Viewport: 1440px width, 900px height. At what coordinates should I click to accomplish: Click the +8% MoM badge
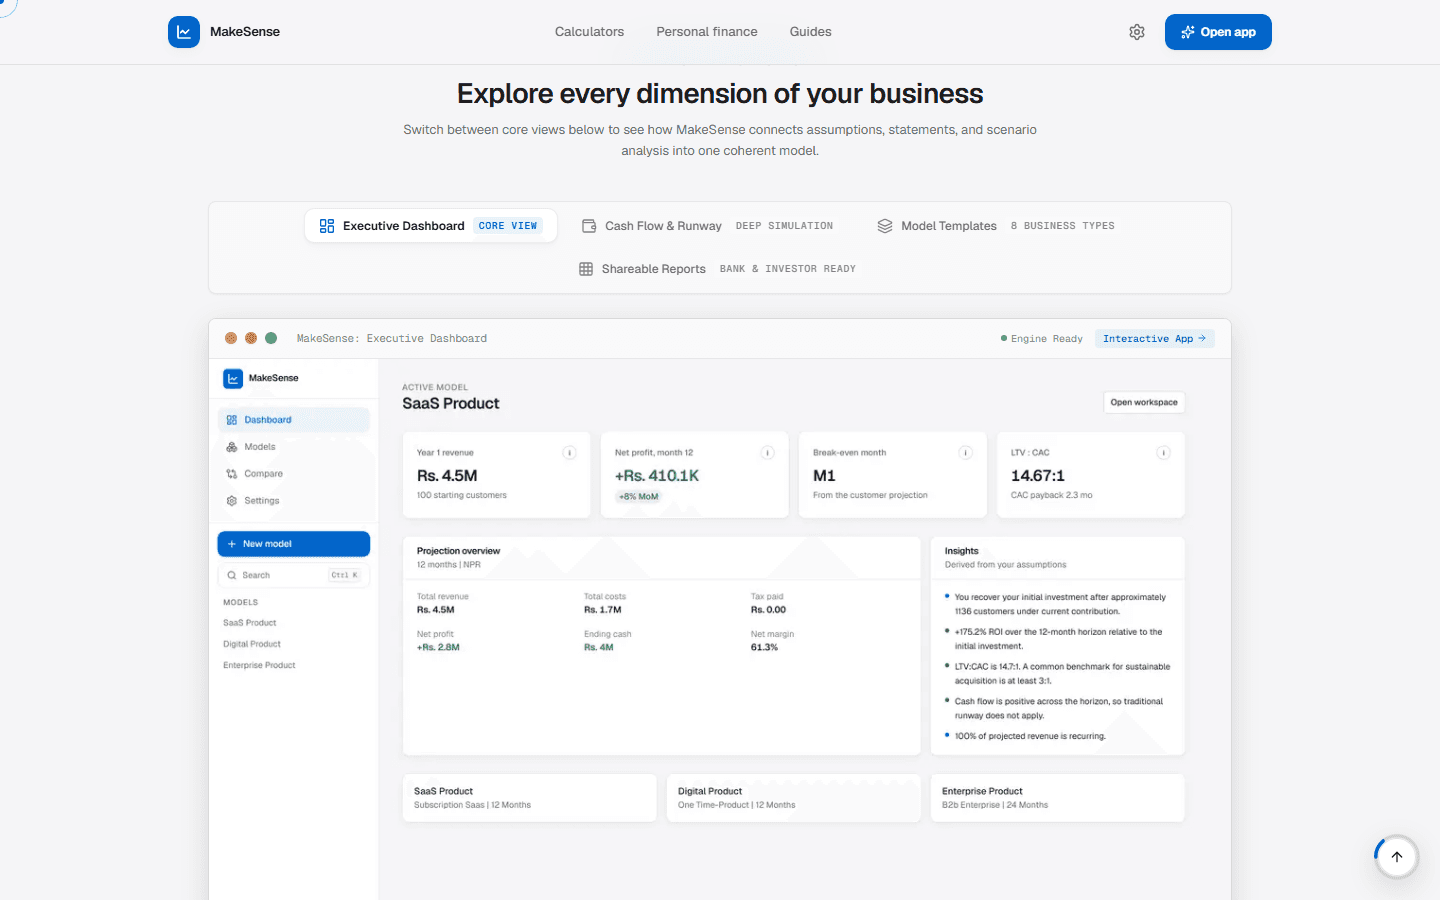pos(638,497)
